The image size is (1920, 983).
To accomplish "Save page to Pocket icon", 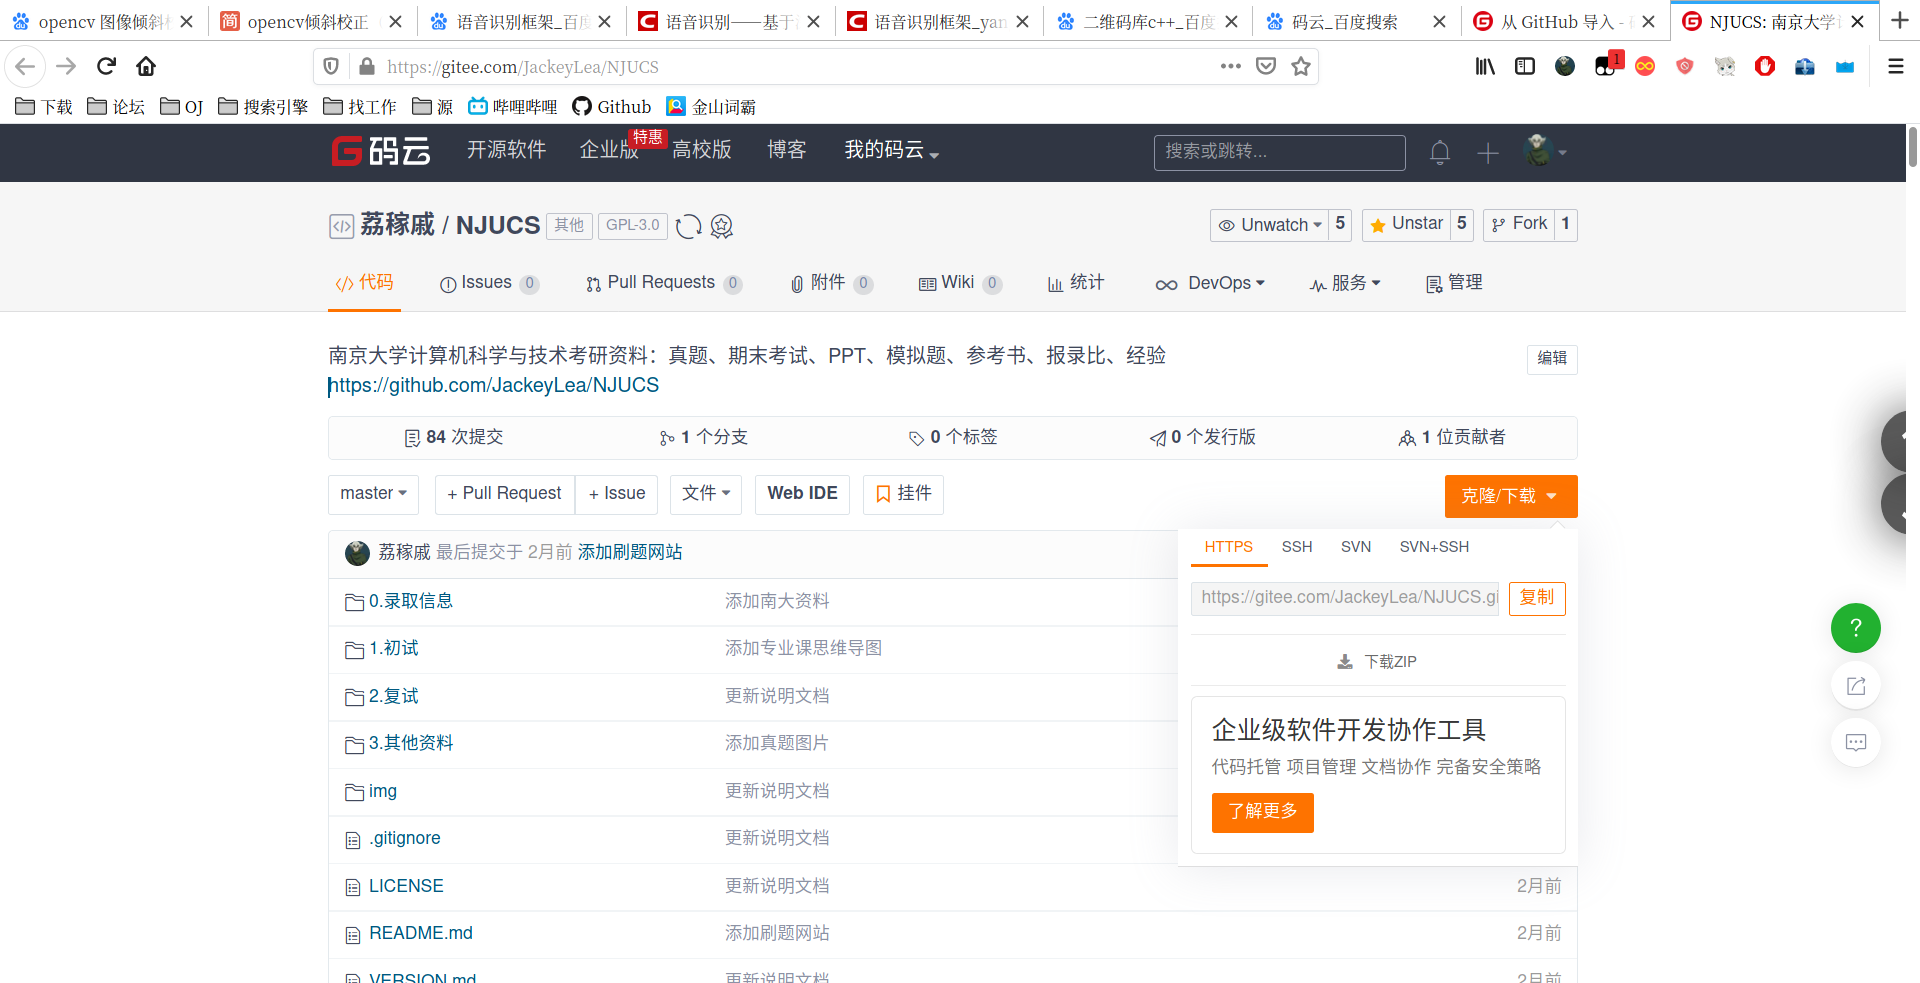I will (x=1266, y=66).
